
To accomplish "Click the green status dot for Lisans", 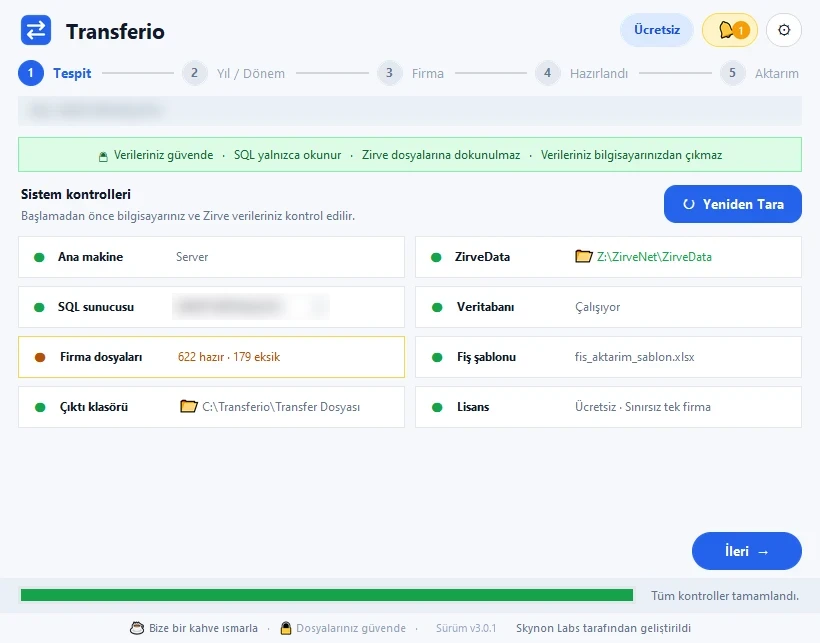I will click(x=437, y=407).
